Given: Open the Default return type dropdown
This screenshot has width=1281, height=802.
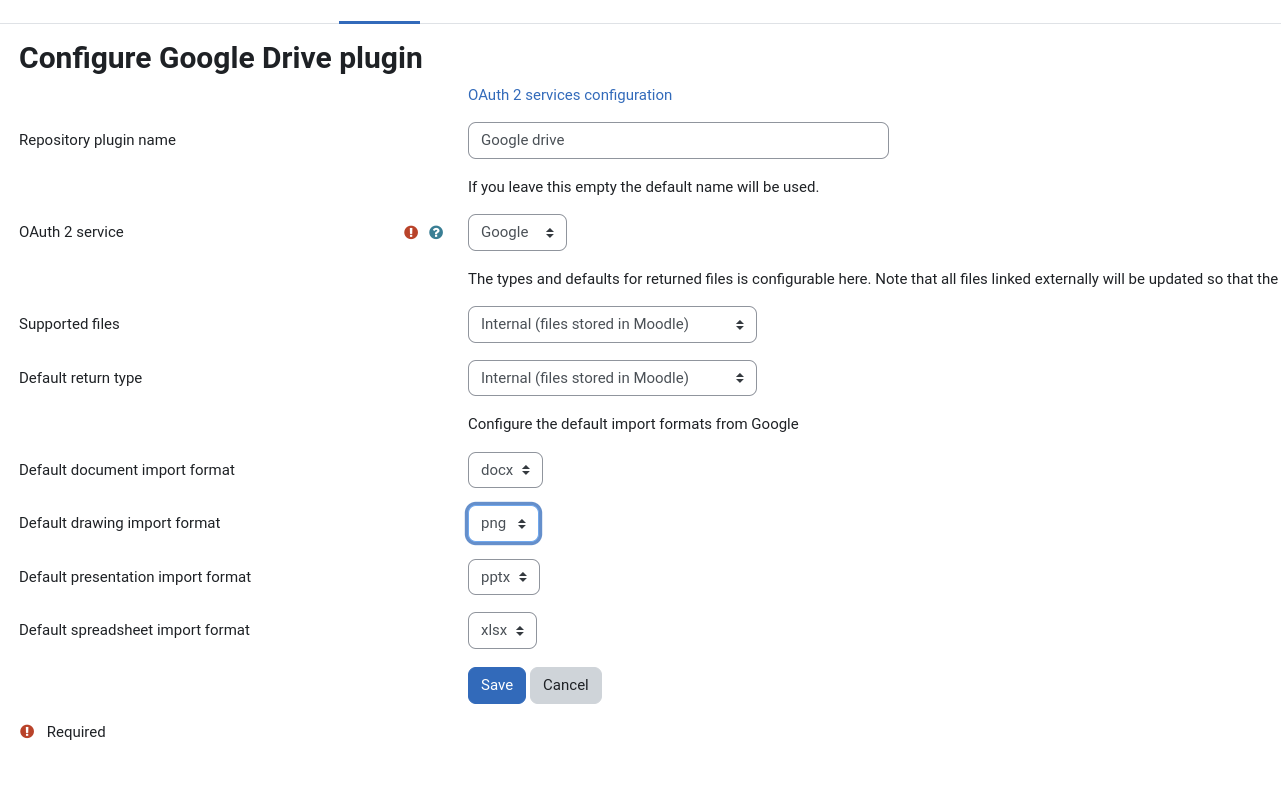Looking at the screenshot, I should pos(612,378).
